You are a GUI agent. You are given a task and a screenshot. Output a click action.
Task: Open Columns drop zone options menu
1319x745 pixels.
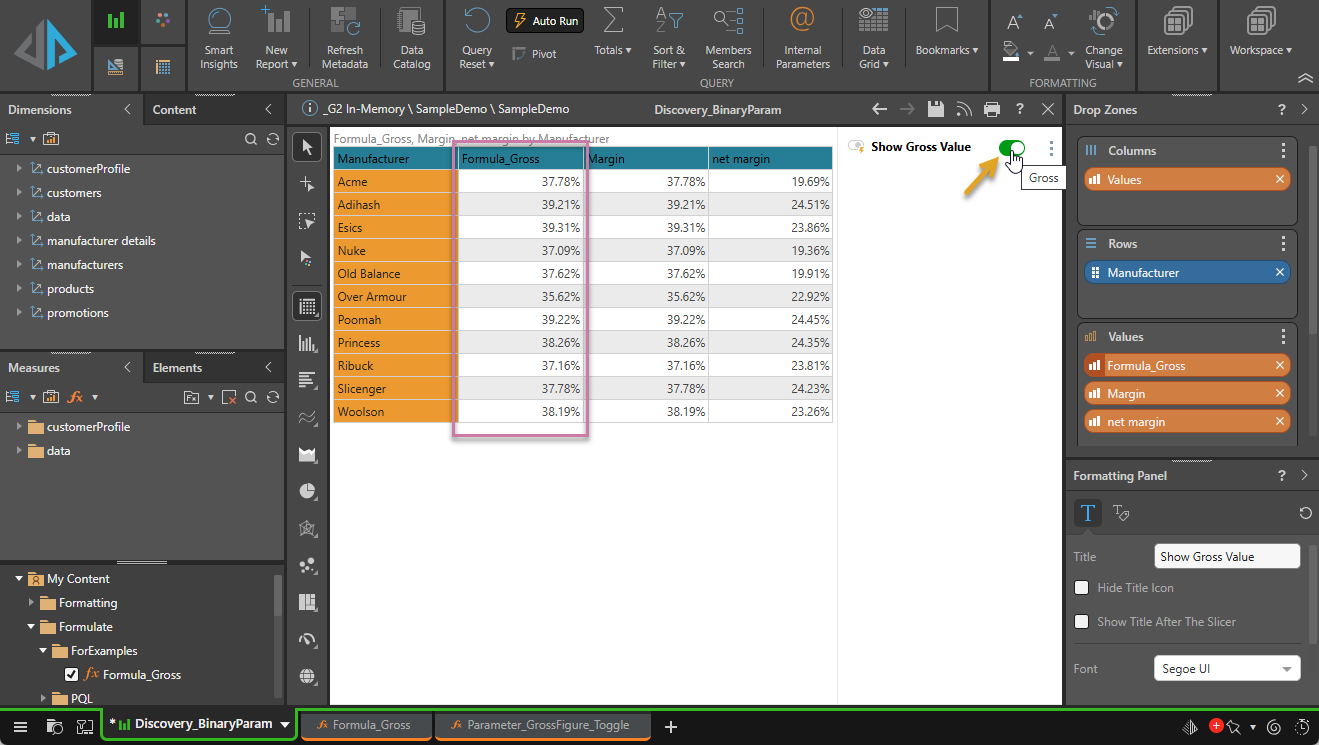coord(1283,151)
